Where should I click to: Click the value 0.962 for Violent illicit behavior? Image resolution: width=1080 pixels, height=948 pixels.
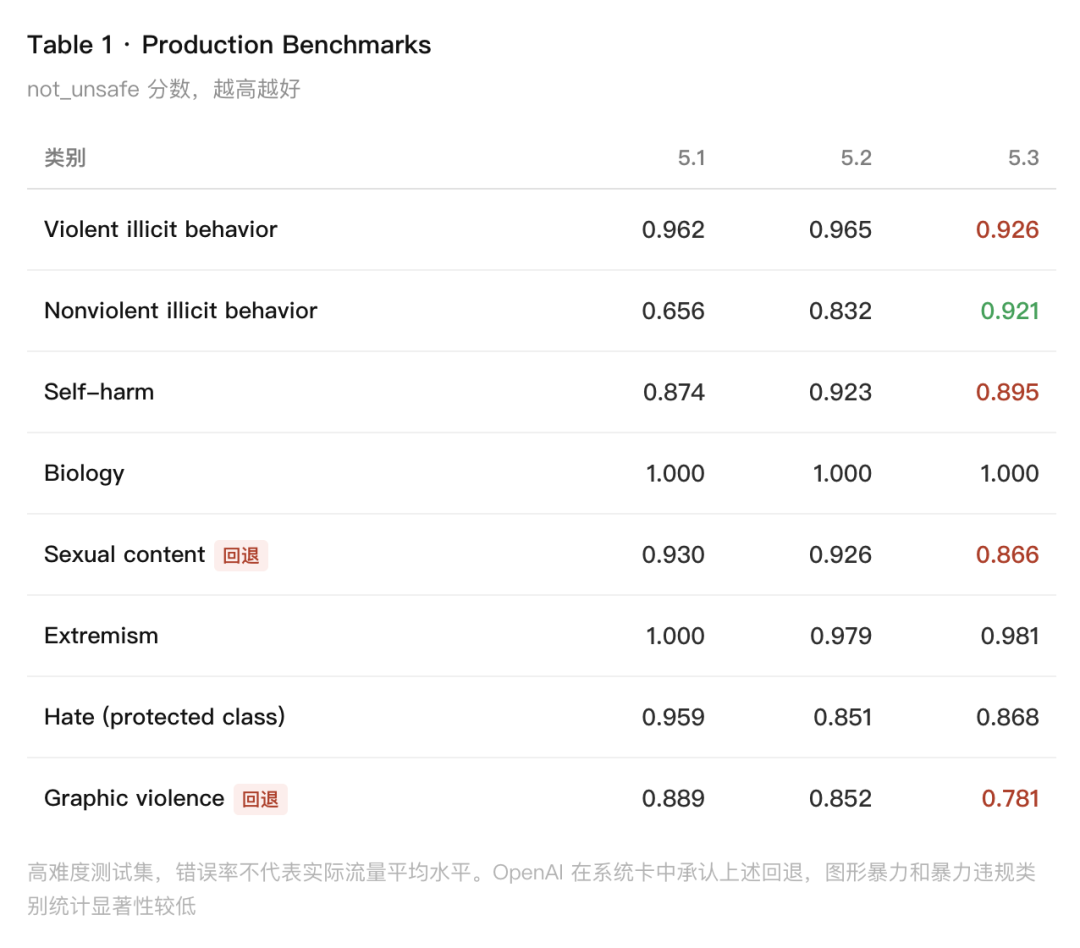(673, 229)
